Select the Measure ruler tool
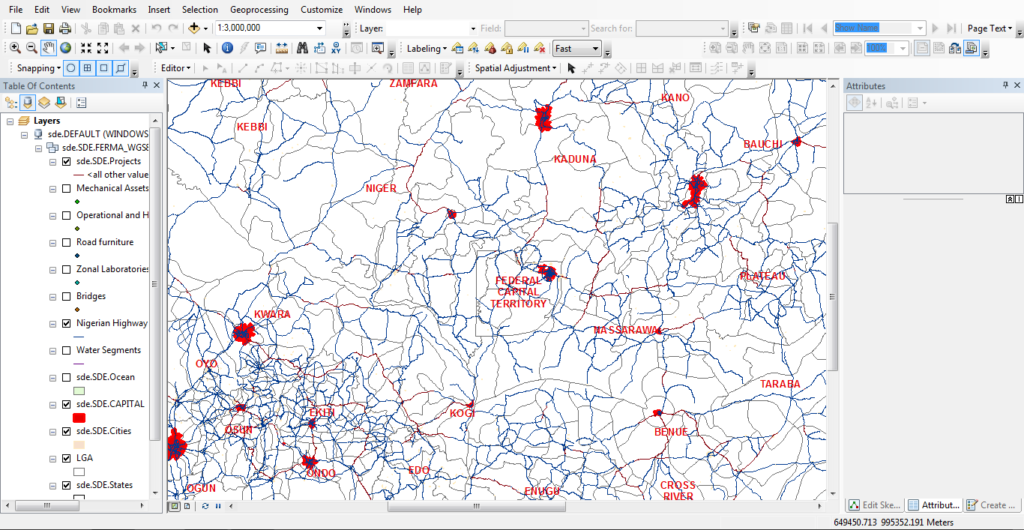Screen dimensions: 1024x530 click(281, 48)
